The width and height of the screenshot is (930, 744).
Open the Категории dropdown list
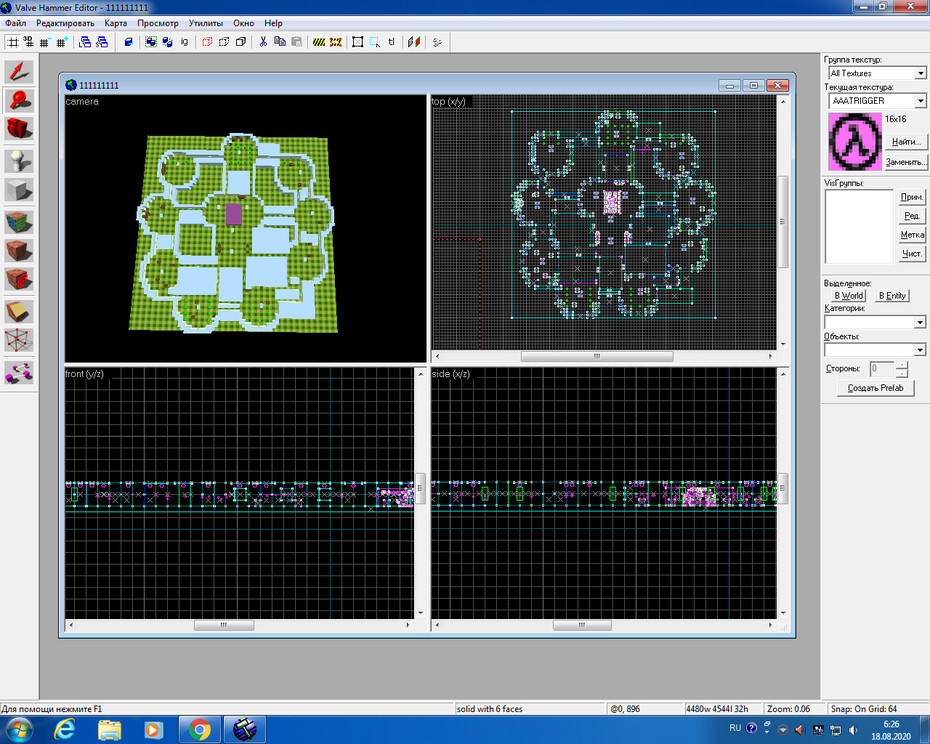(874, 322)
